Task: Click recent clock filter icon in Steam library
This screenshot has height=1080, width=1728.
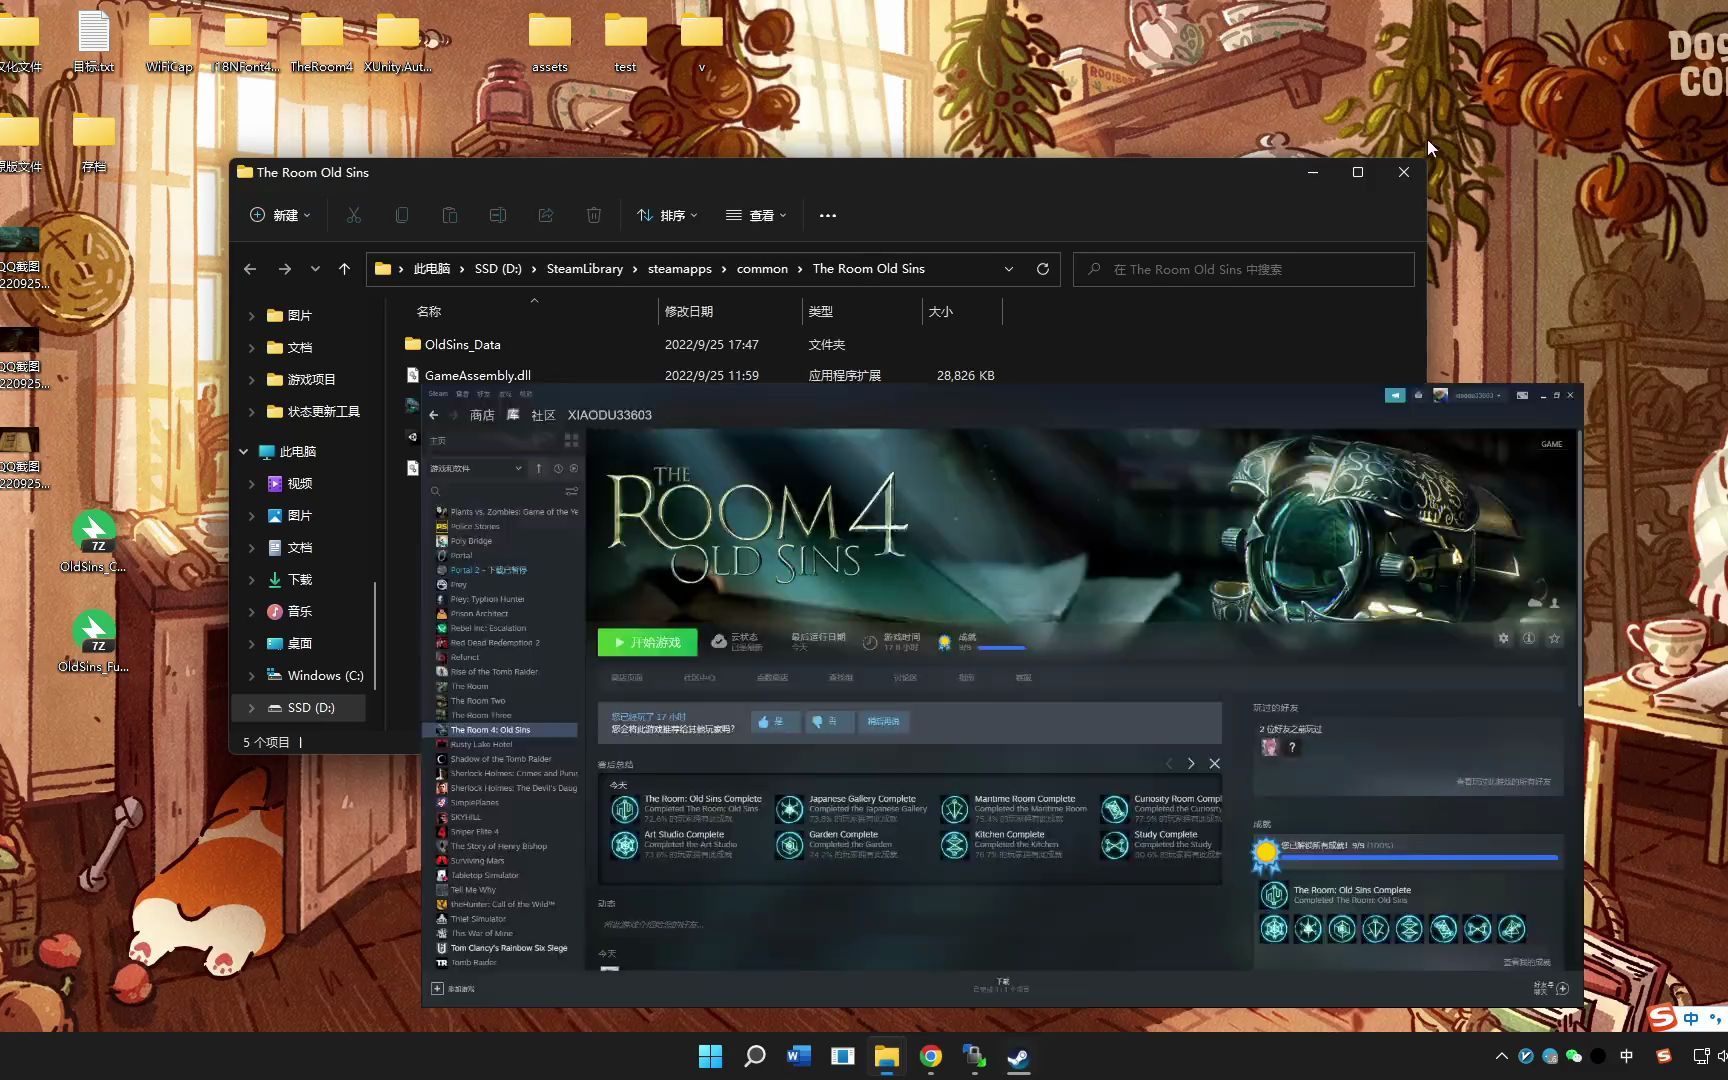Action: pos(558,468)
